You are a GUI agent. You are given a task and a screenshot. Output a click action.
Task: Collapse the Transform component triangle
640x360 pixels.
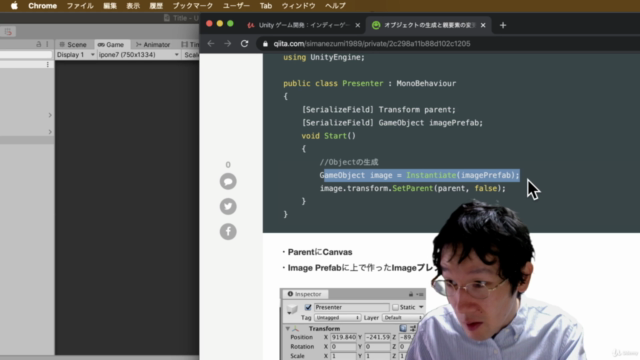point(287,329)
